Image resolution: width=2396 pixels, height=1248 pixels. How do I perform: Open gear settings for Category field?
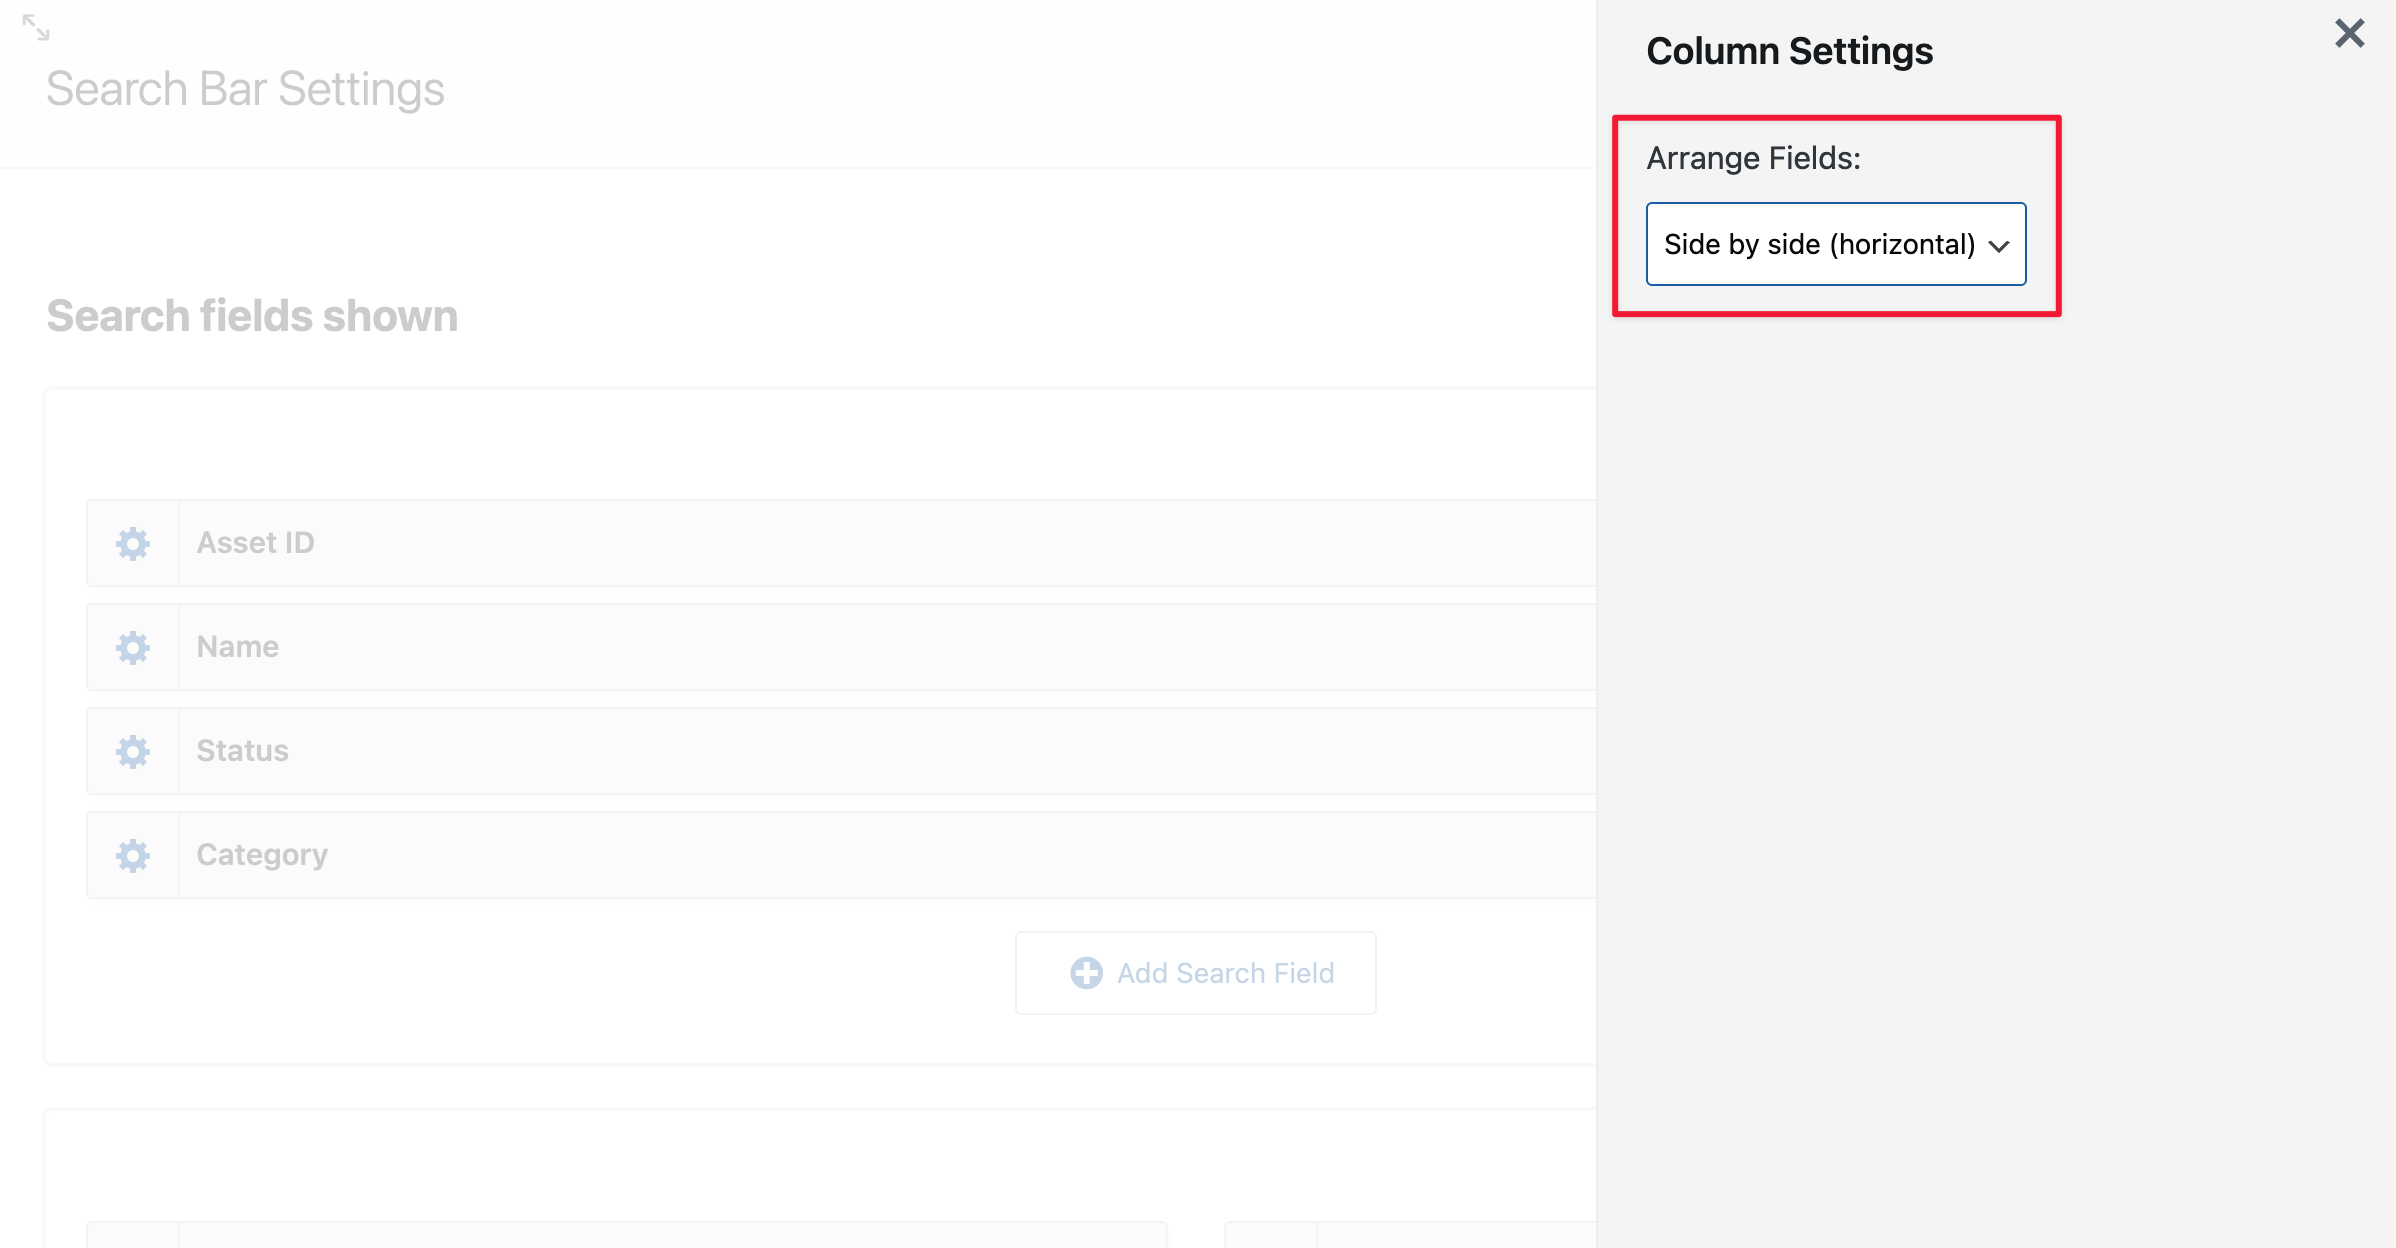pos(133,855)
